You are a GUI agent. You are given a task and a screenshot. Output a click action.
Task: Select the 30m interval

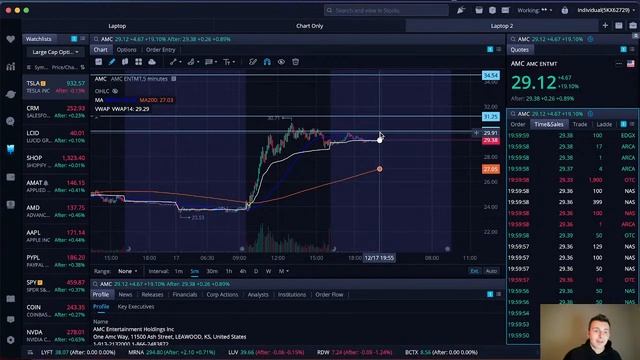[212, 271]
